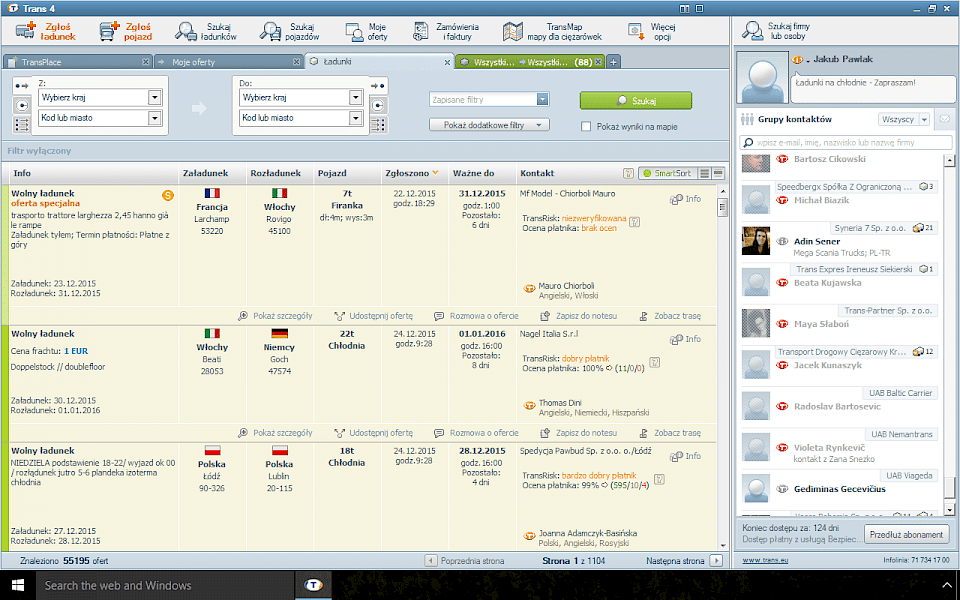Open Info for Mf Model - Chiorboli Mauro
The height and width of the screenshot is (600, 960).
686,199
